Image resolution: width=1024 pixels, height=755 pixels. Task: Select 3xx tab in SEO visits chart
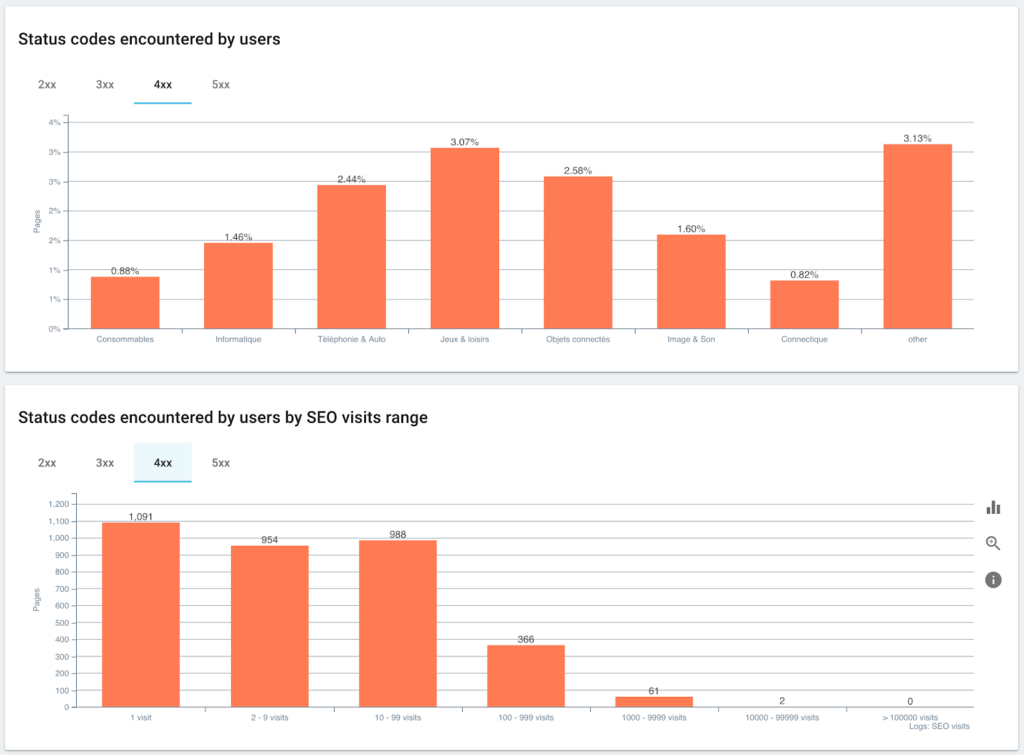pyautogui.click(x=105, y=463)
